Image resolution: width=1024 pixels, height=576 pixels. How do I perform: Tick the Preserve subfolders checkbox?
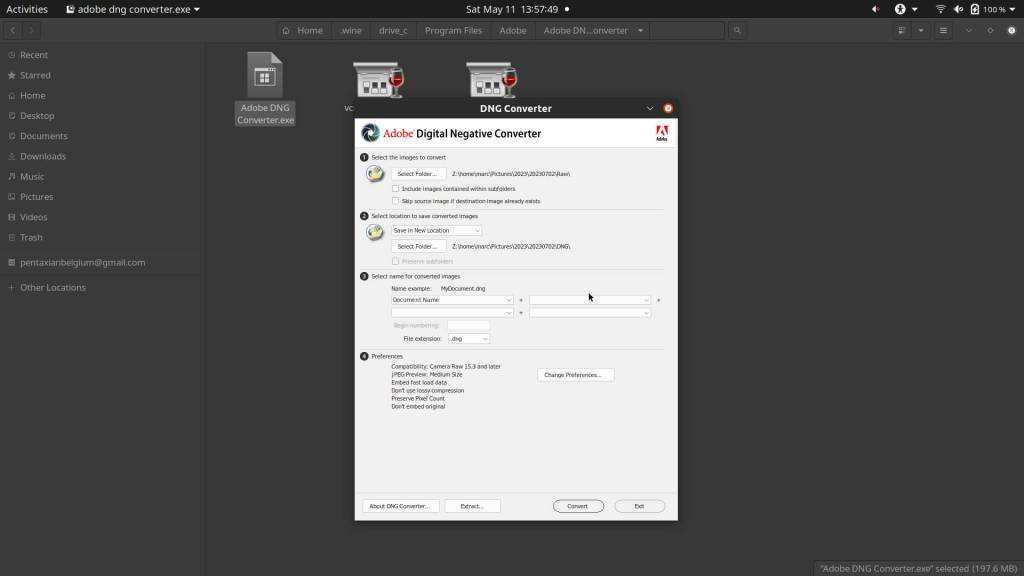click(x=395, y=261)
